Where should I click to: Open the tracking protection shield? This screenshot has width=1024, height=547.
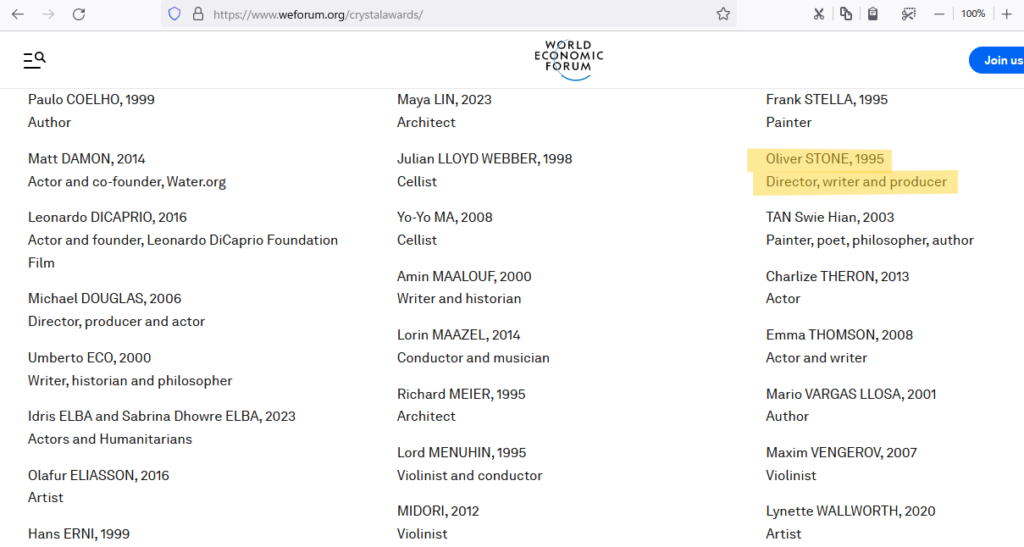point(174,14)
